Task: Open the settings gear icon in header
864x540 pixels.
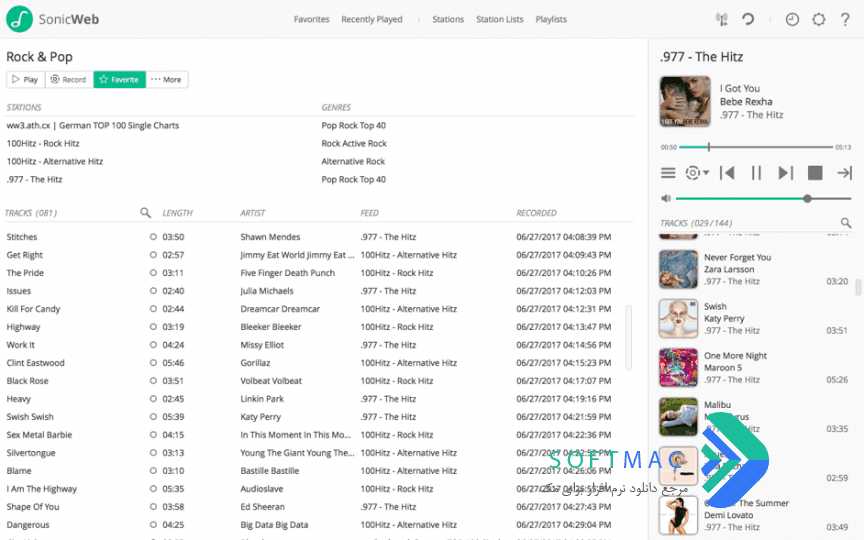Action: pos(819,19)
